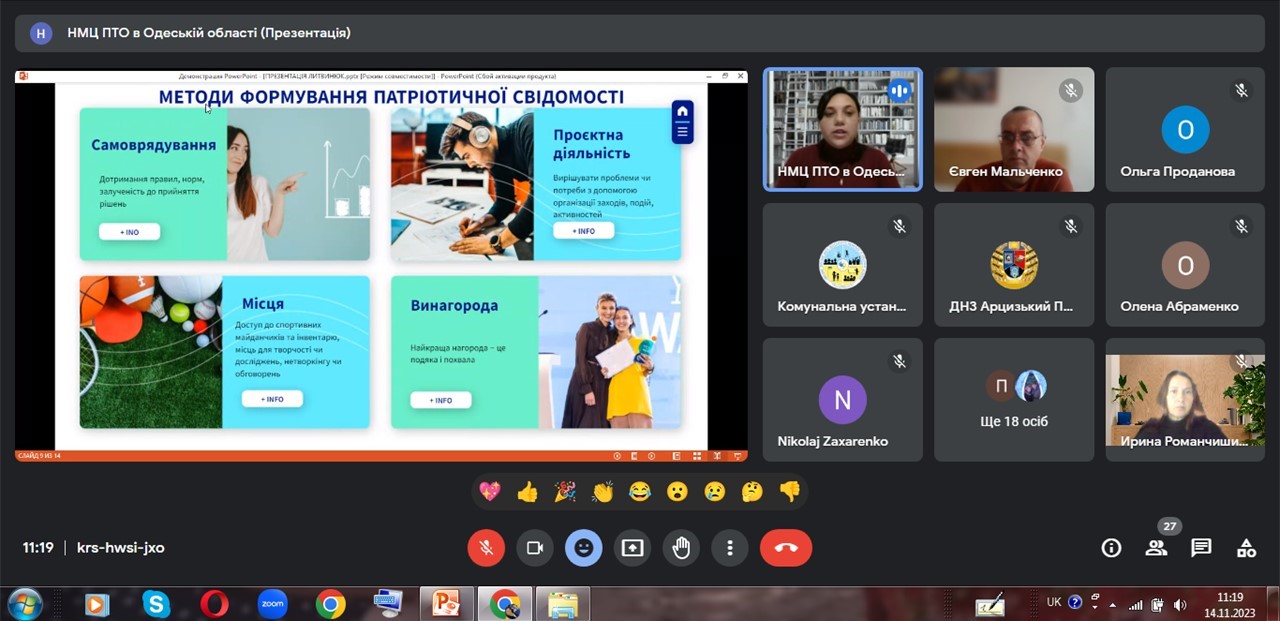The width and height of the screenshot is (1280, 621).
Task: Expand the "Ще 18 осіб" participants tile
Action: [1014, 400]
